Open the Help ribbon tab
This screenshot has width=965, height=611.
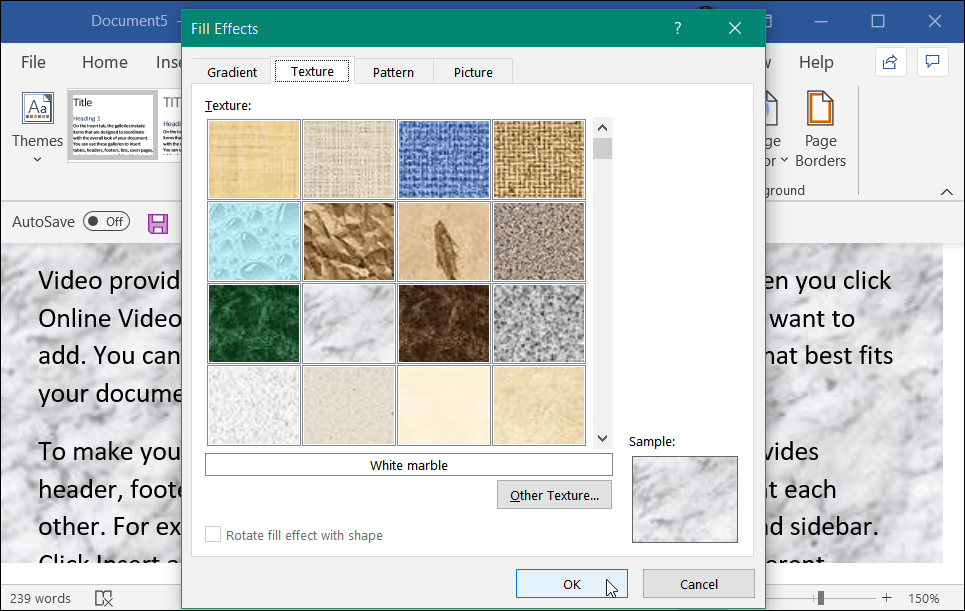[816, 62]
